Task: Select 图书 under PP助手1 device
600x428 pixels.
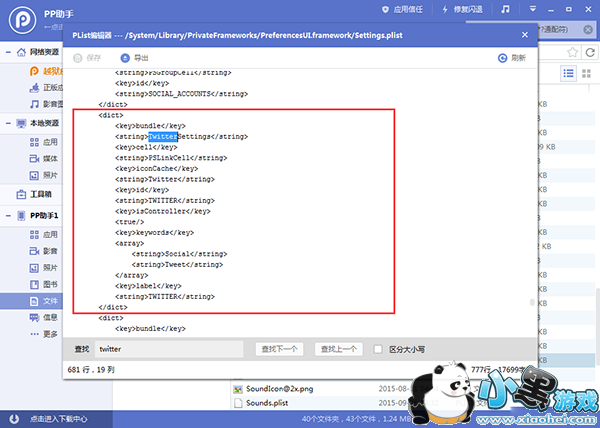Action: pyautogui.click(x=43, y=284)
